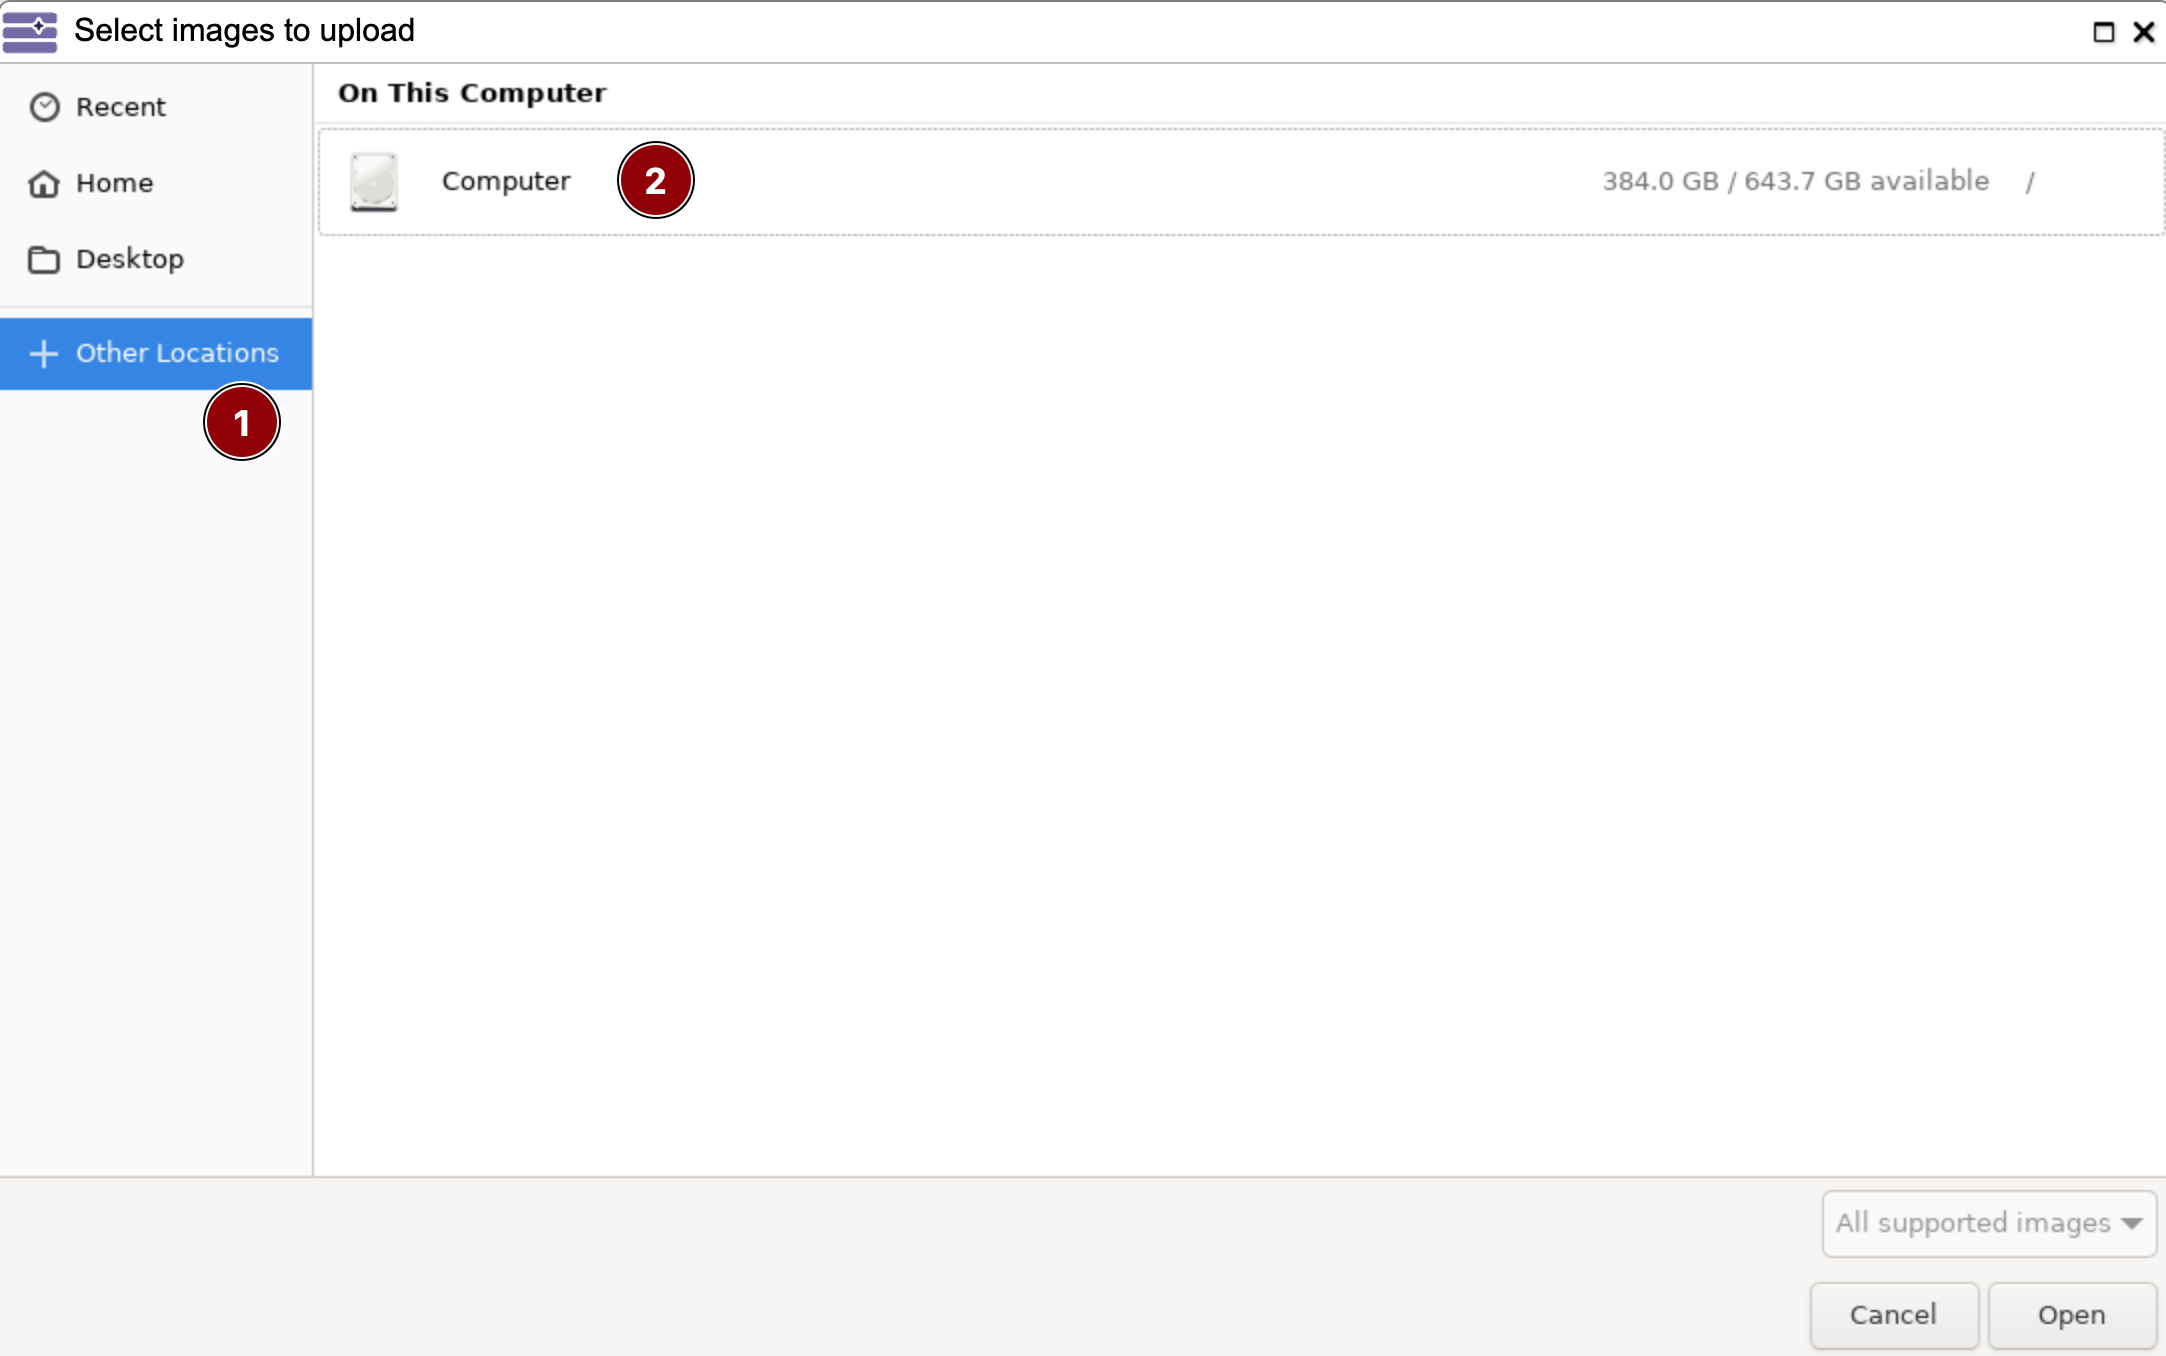This screenshot has width=2166, height=1356.
Task: Open the Recent sidebar location
Action: coord(156,107)
